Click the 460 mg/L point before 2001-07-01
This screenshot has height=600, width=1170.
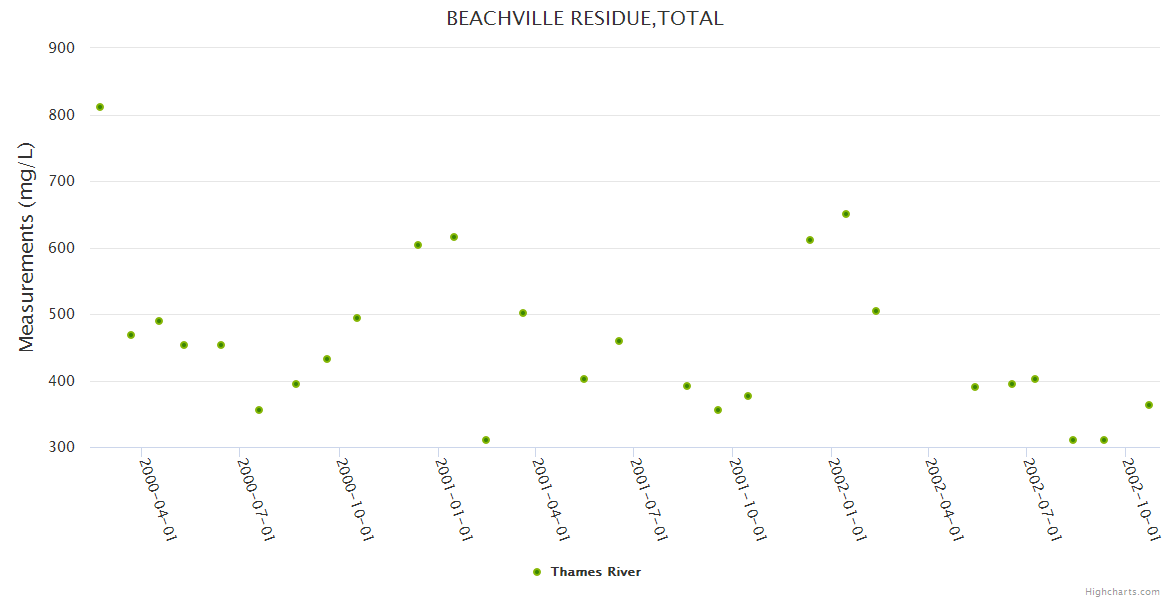619,341
